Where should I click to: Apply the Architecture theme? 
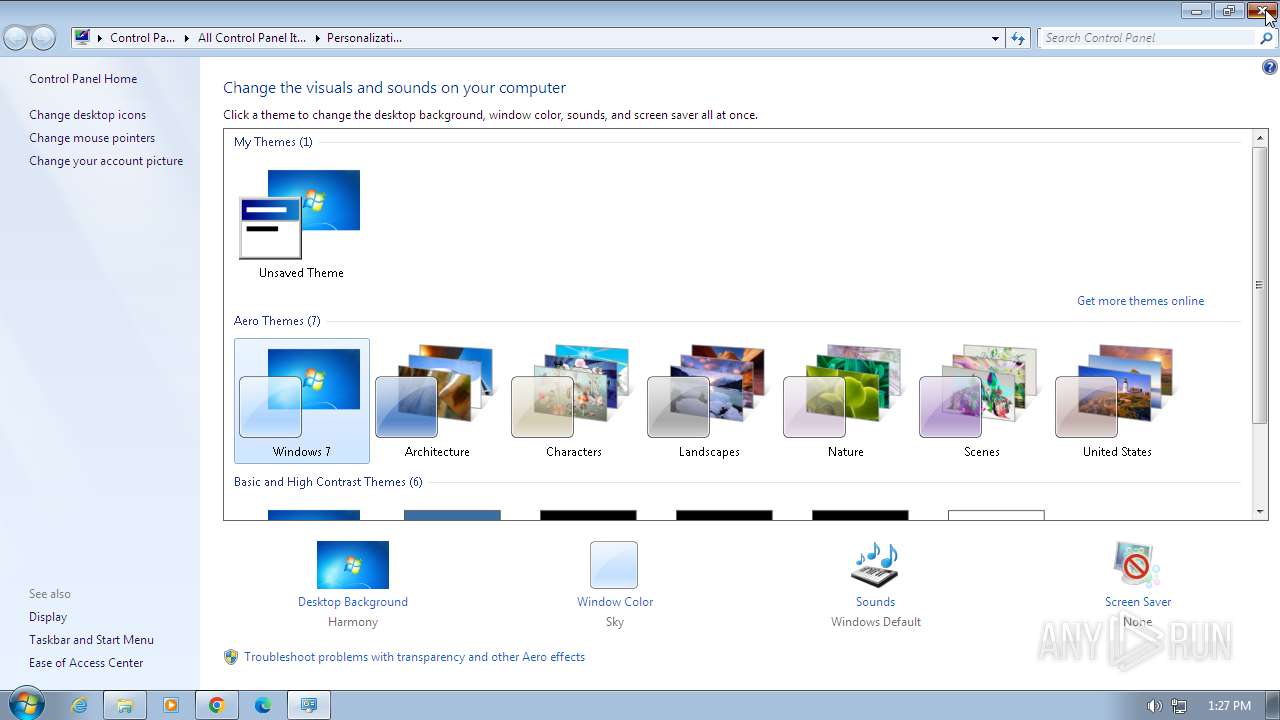437,401
